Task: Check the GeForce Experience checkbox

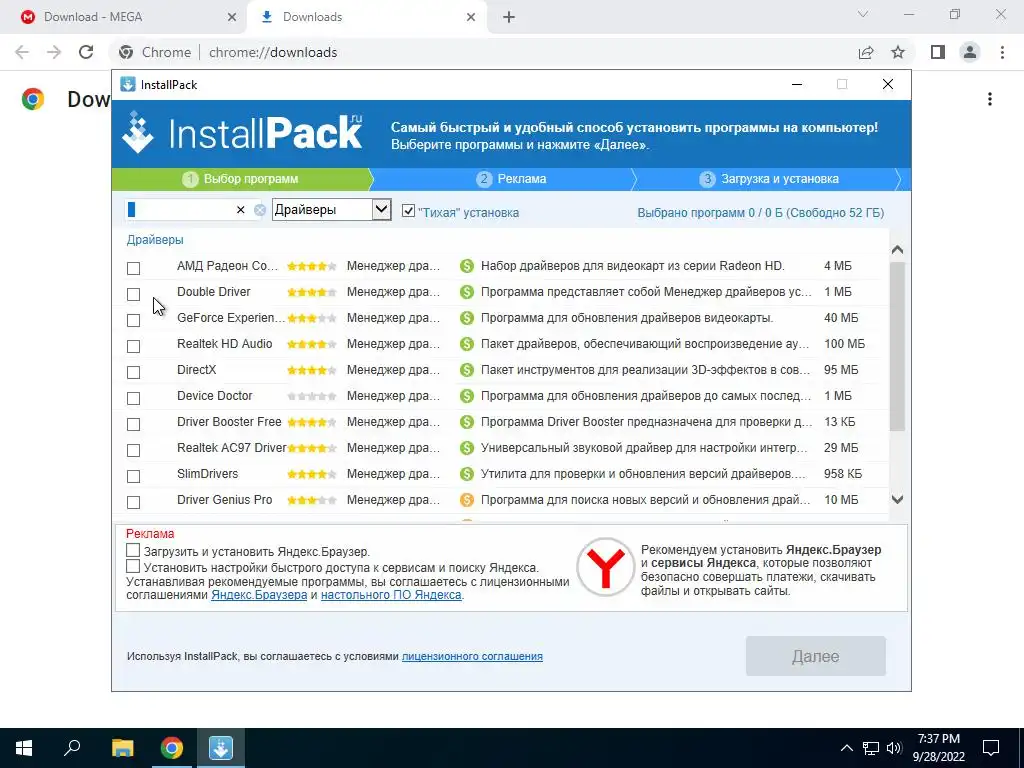Action: click(133, 321)
